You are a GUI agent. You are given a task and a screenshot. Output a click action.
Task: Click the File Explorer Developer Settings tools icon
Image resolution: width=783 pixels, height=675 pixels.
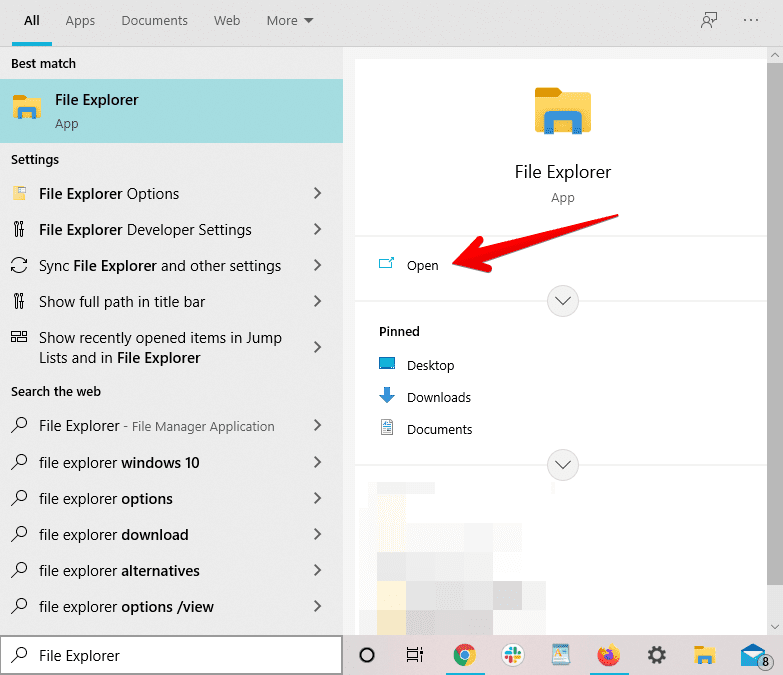point(19,229)
